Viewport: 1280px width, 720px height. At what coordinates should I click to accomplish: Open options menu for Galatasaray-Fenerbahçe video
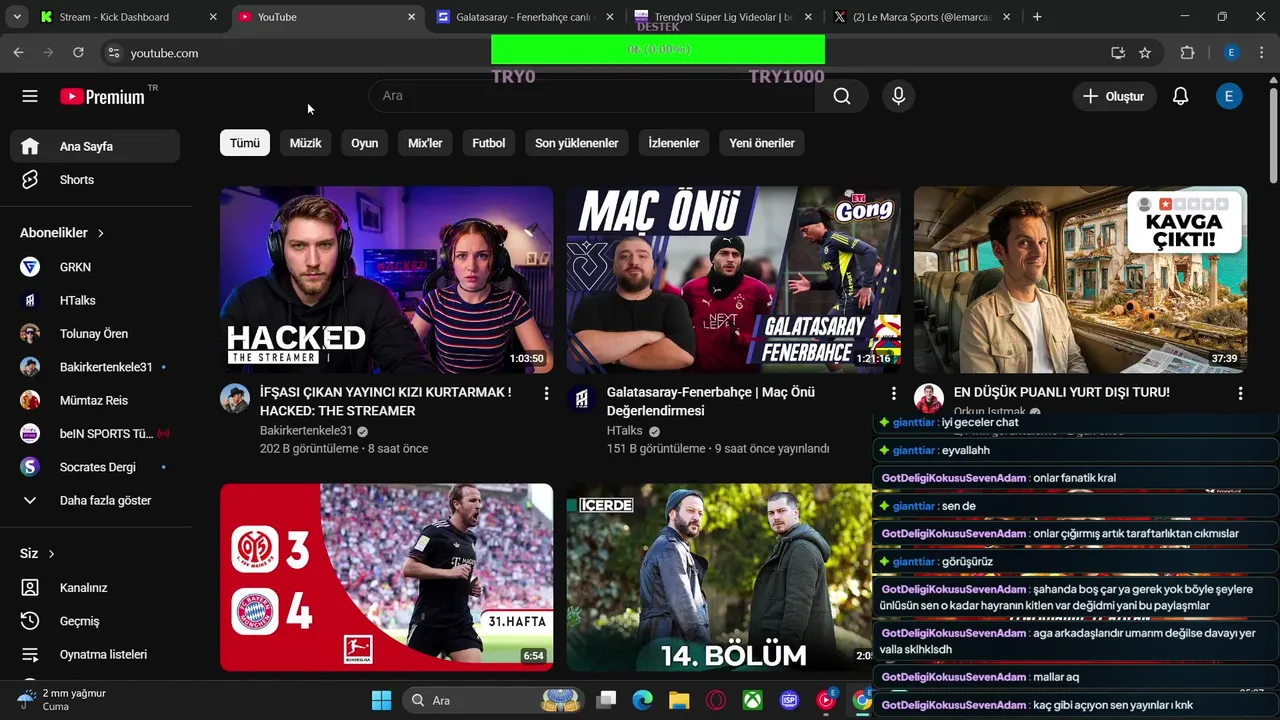[893, 394]
